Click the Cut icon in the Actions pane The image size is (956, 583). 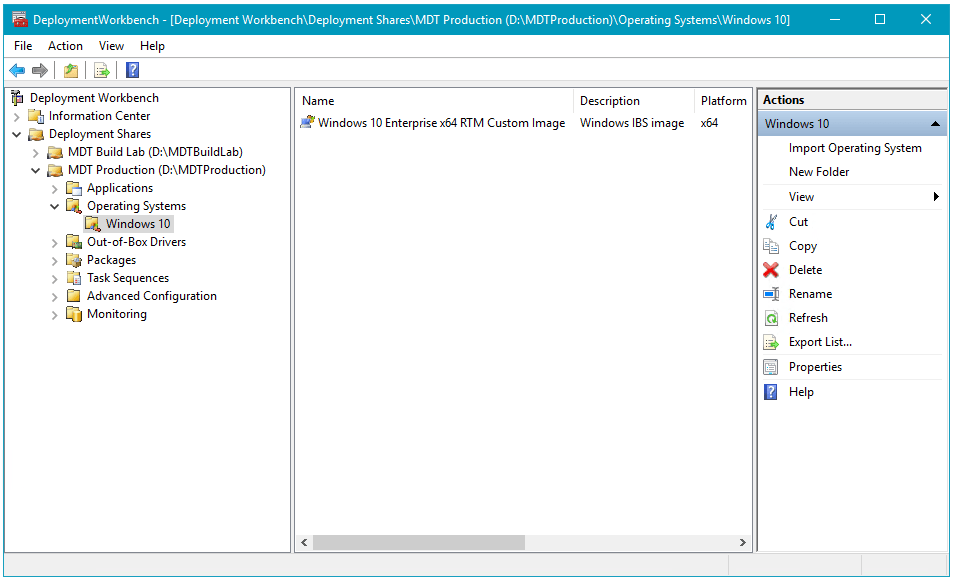coord(772,221)
